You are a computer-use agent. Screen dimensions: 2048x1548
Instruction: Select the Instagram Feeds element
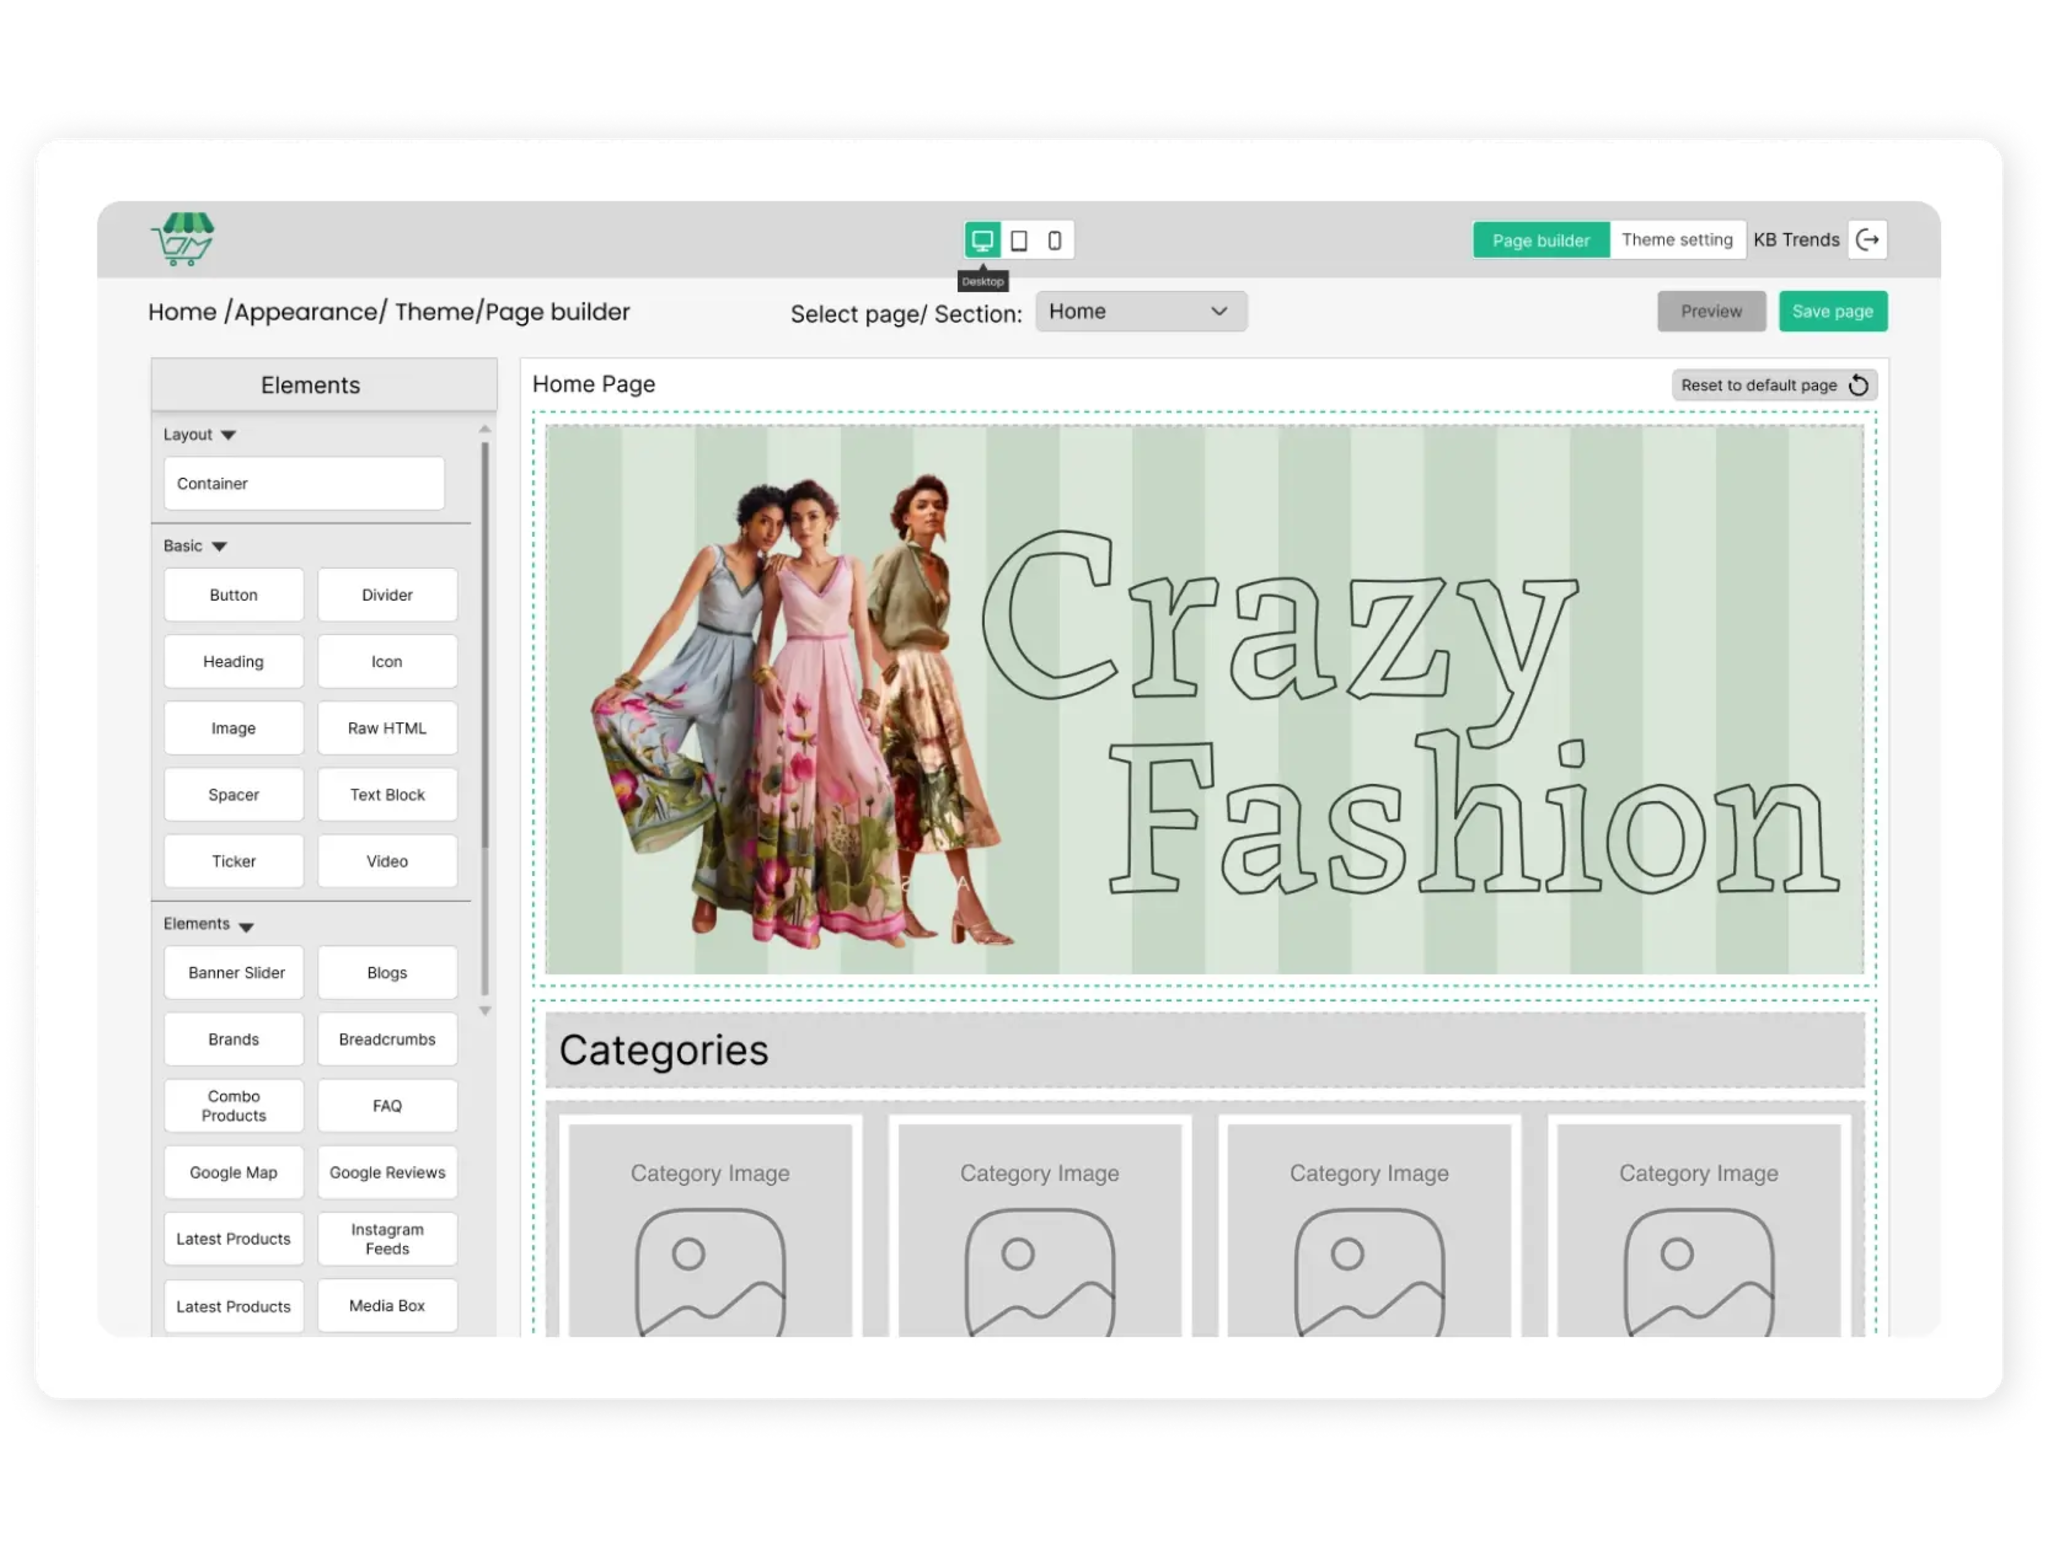(387, 1239)
